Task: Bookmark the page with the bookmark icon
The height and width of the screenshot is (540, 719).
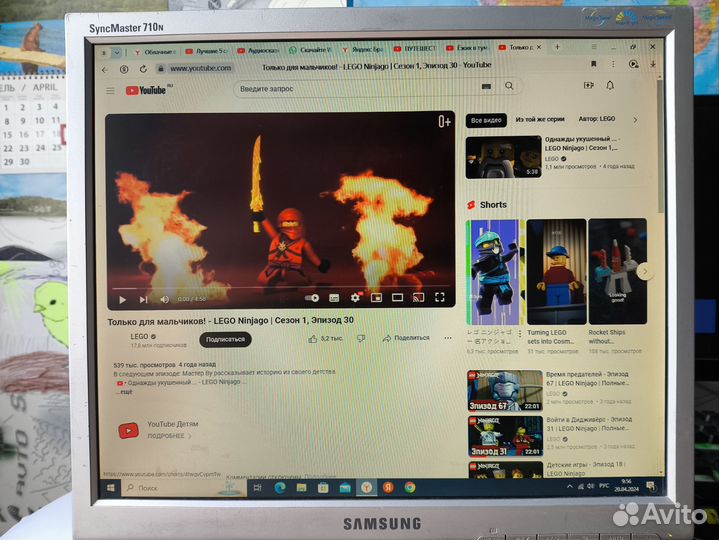Action: click(594, 64)
